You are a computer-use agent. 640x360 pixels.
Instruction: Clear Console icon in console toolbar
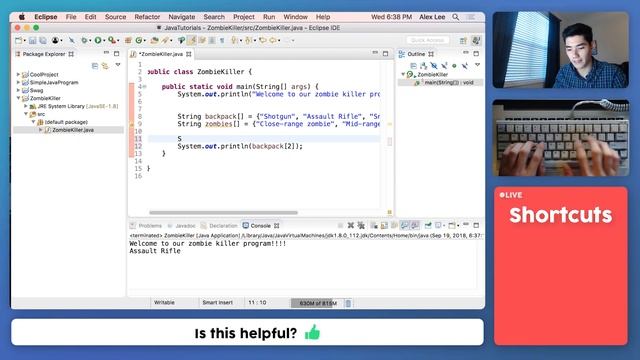tap(374, 225)
